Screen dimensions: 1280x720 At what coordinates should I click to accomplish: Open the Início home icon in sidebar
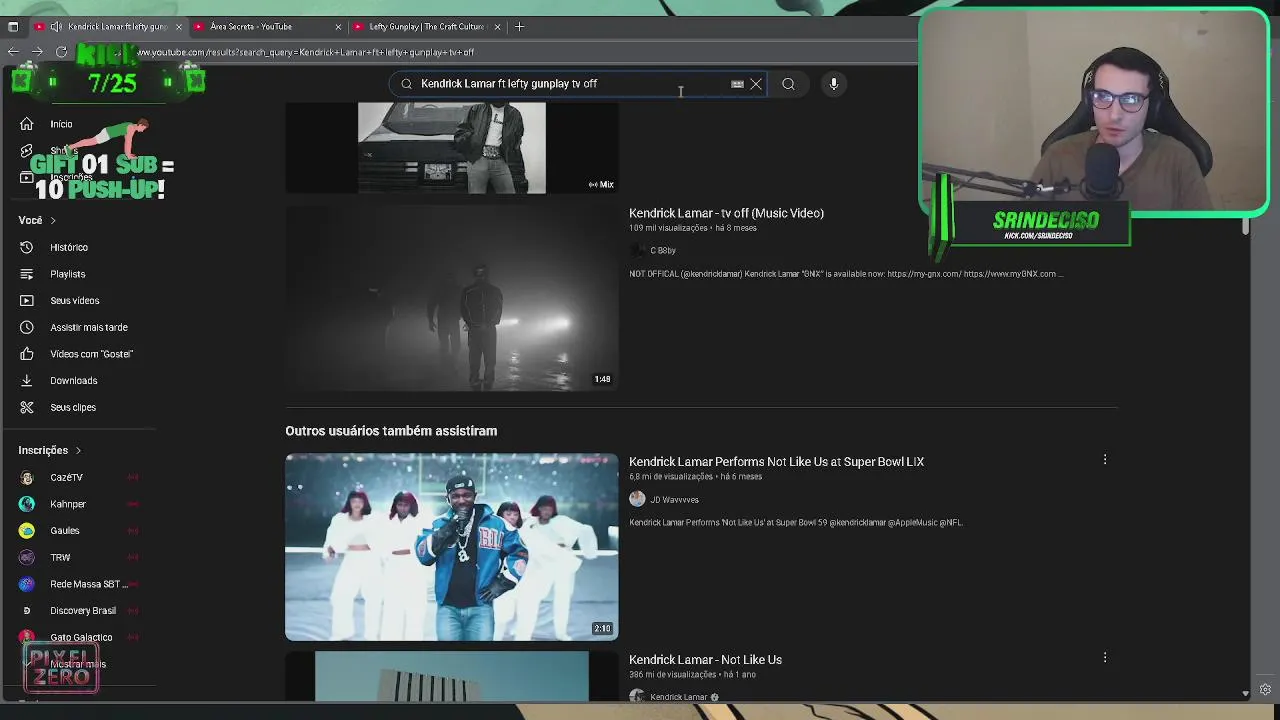tap(27, 124)
